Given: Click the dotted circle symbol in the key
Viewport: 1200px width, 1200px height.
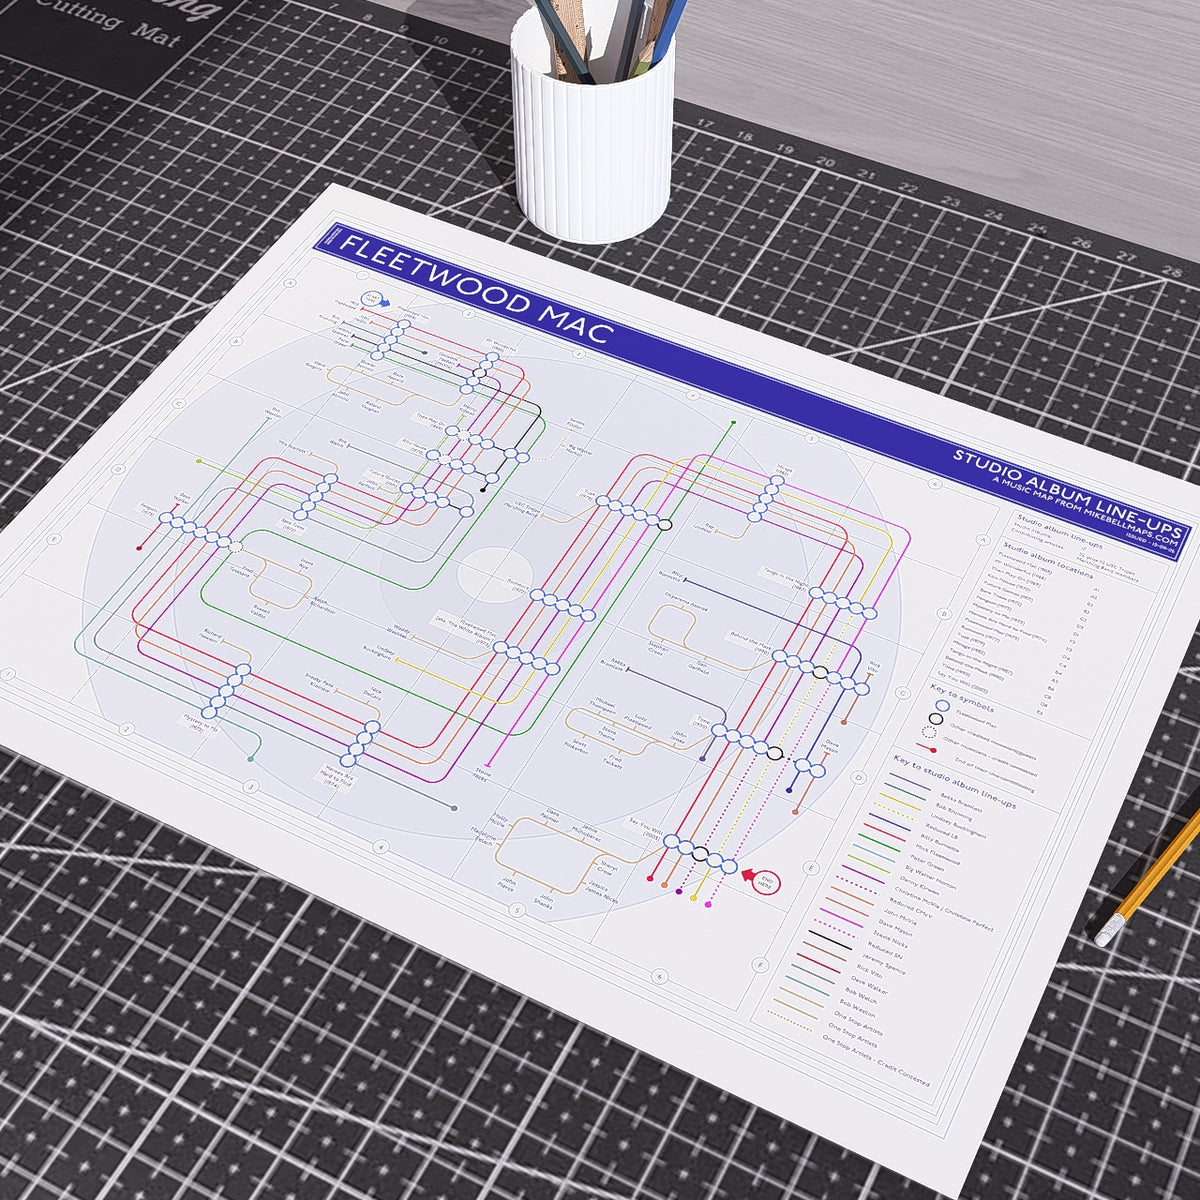Looking at the screenshot, I should click(929, 732).
